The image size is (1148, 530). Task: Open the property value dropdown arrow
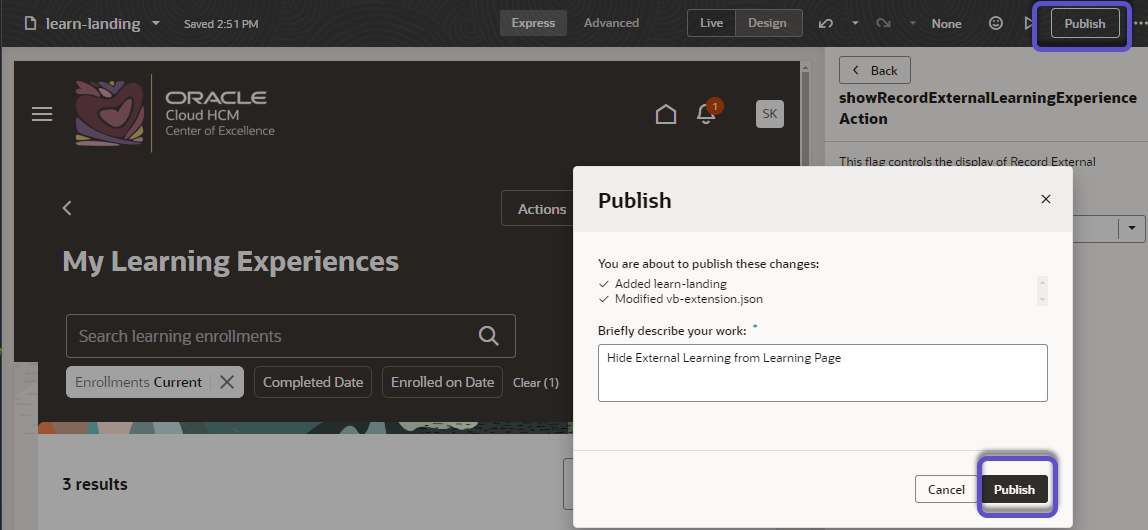coord(1132,228)
